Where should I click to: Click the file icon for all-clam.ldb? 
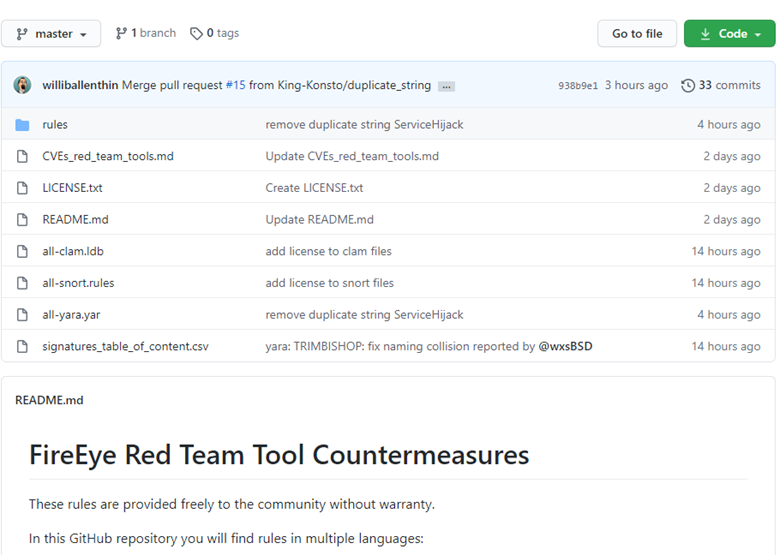[22, 251]
